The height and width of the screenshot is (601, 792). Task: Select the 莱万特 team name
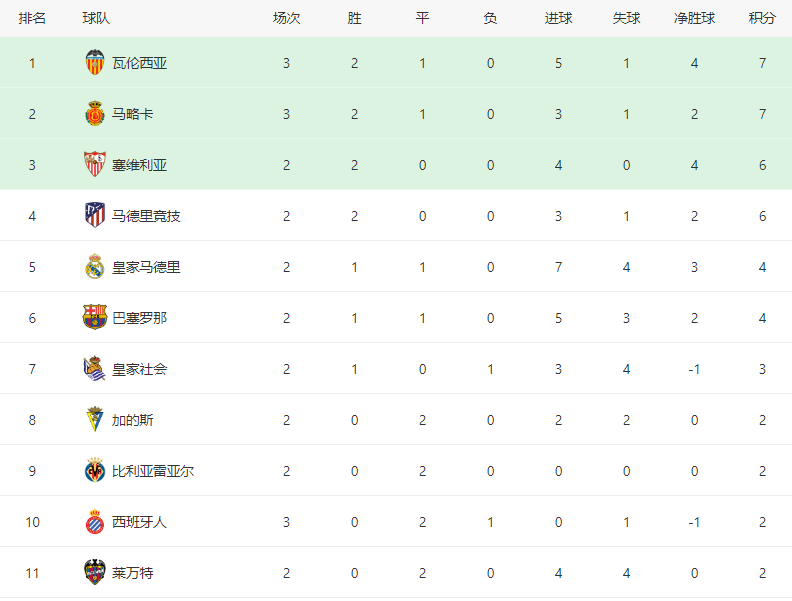pyautogui.click(x=132, y=573)
